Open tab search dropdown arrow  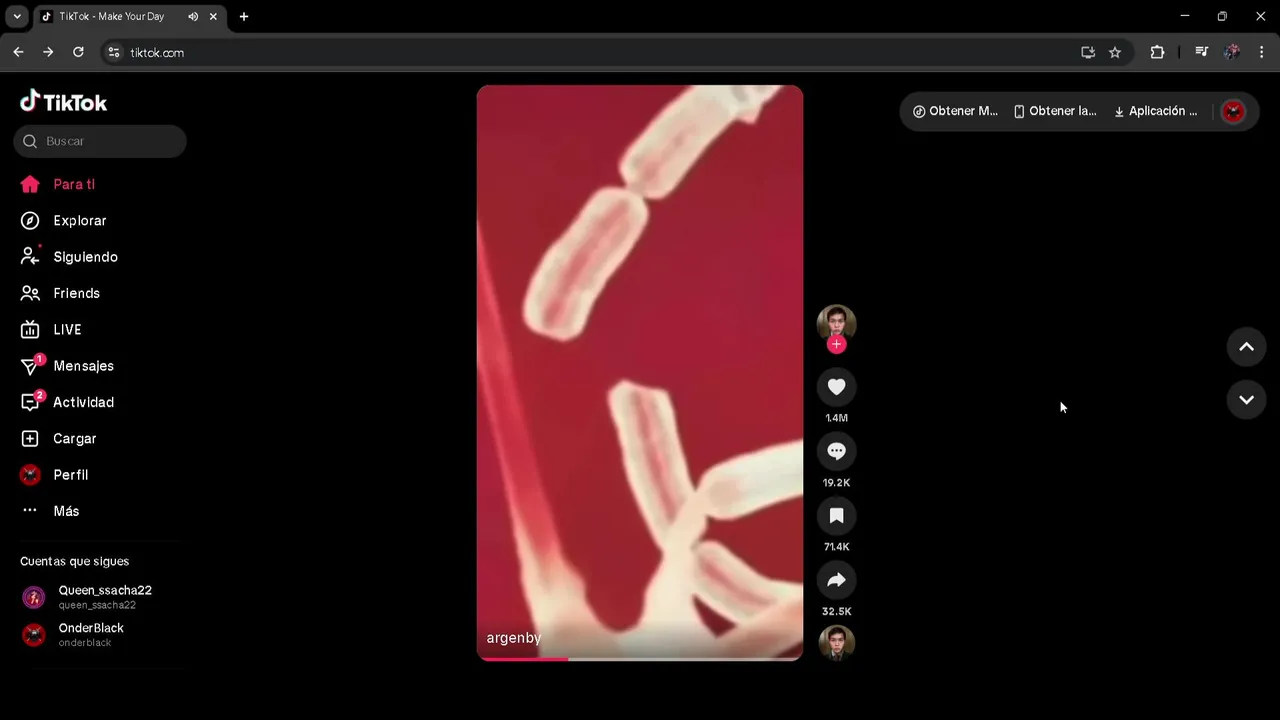tap(17, 17)
